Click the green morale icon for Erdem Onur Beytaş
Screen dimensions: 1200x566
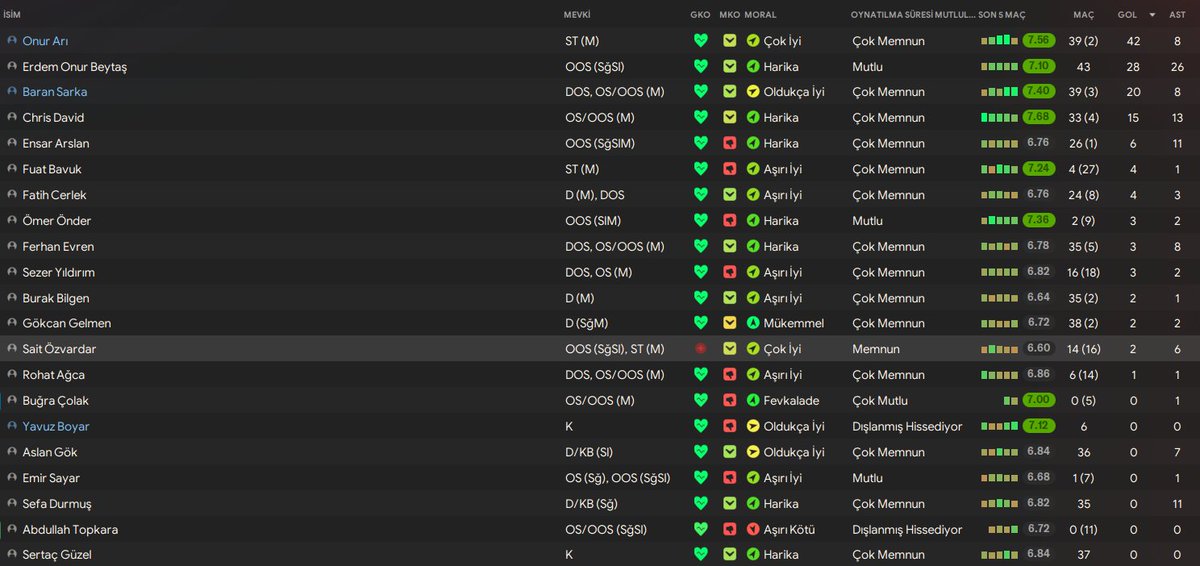click(x=753, y=67)
